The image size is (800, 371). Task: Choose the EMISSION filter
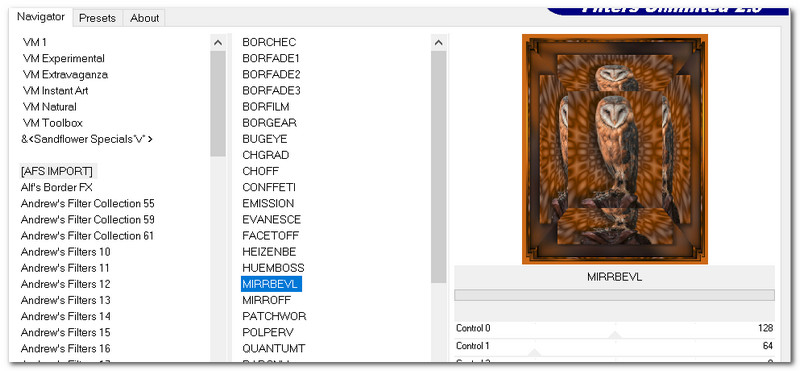[268, 204]
